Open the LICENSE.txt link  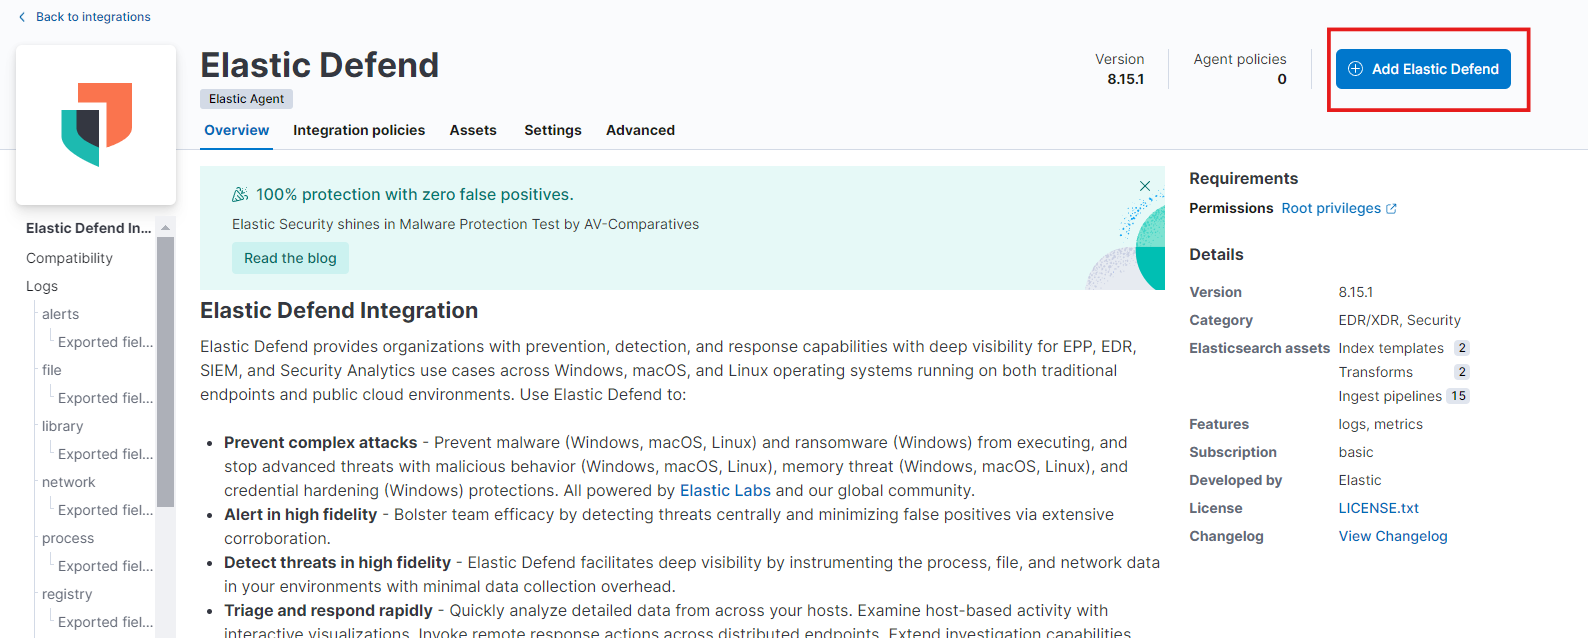click(1379, 508)
